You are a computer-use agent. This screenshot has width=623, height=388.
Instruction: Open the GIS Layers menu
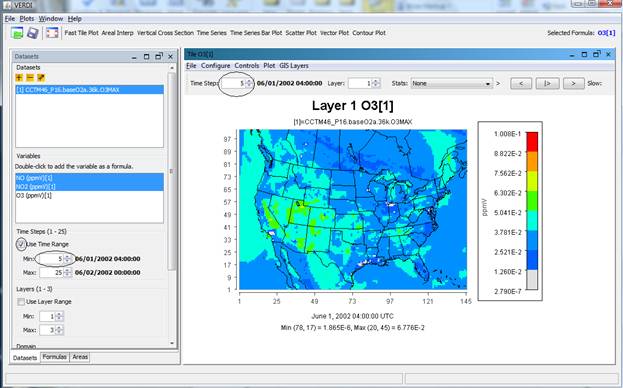[x=294, y=66]
